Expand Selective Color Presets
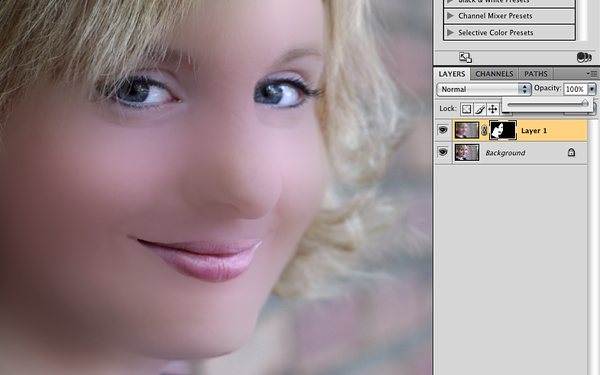 tap(509, 33)
